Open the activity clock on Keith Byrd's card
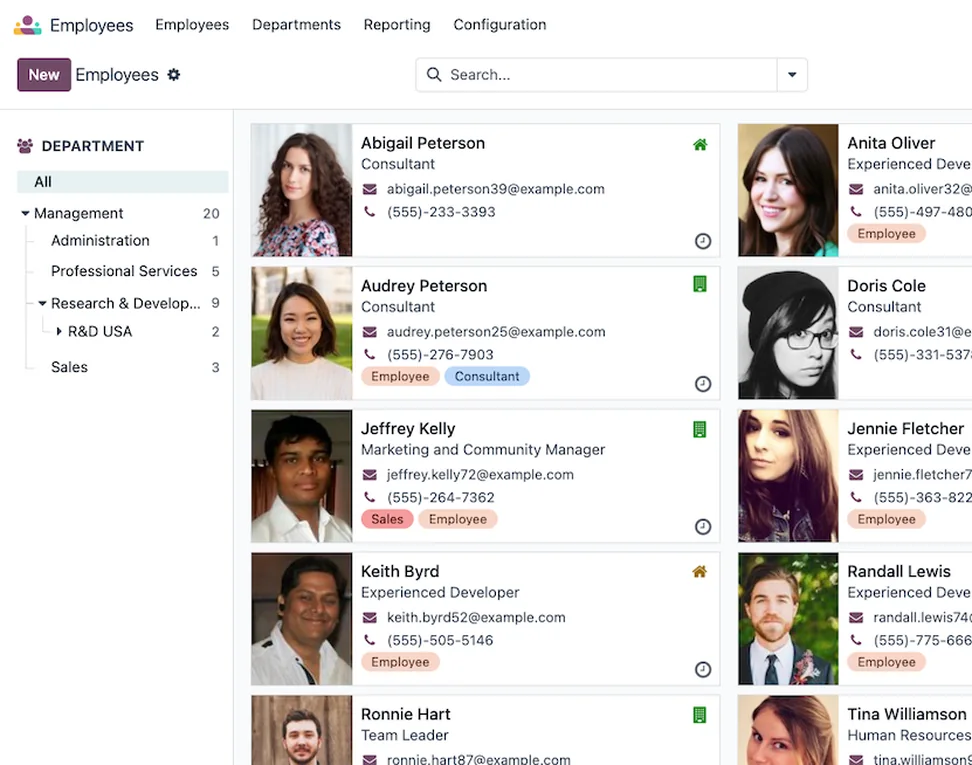Viewport: 972px width, 765px height. click(x=702, y=670)
